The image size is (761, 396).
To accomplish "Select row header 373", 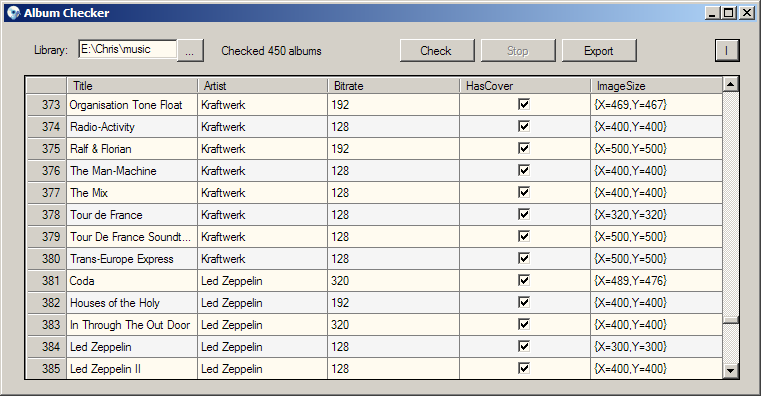I will pyautogui.click(x=46, y=105).
